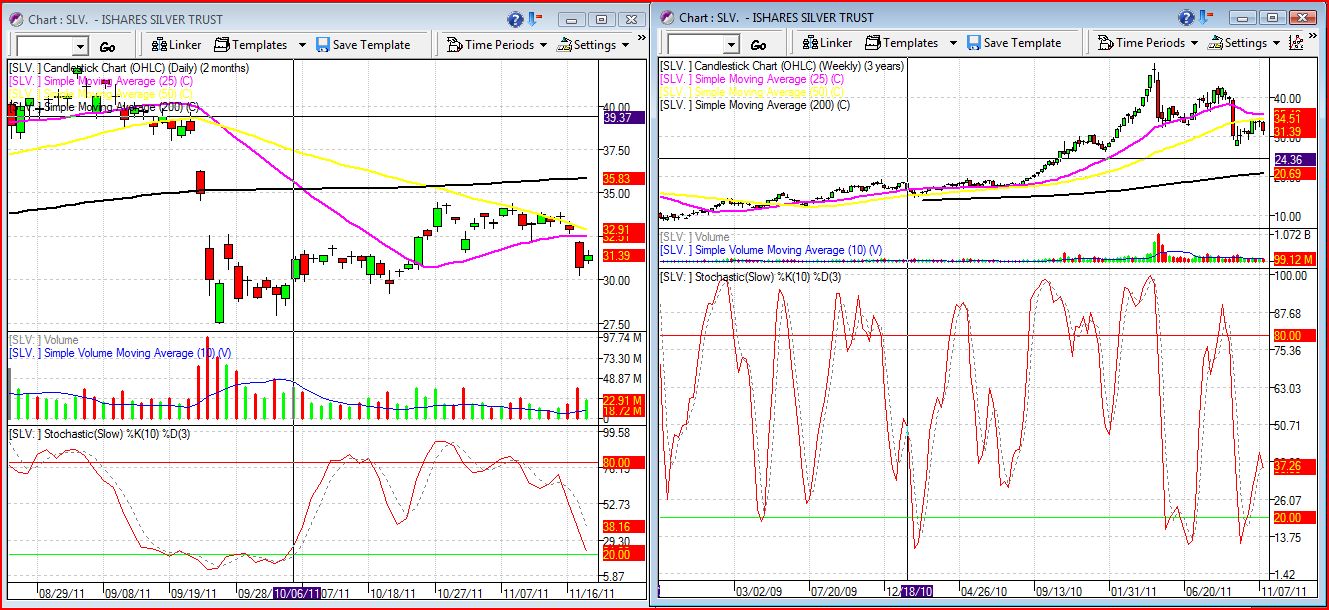Click the 'Simple Volume Moving Average (10)' legend in the Daily chart
The image size is (1329, 610).
pos(120,353)
